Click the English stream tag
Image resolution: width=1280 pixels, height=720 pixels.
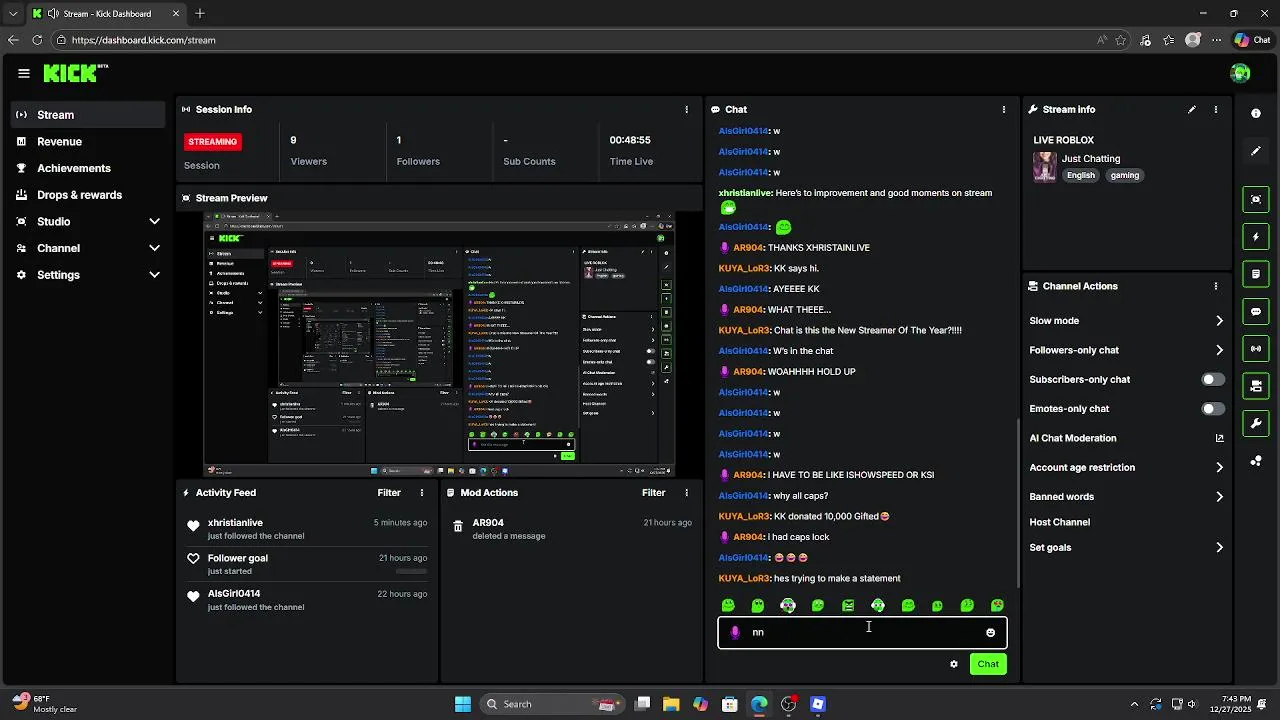click(1081, 175)
